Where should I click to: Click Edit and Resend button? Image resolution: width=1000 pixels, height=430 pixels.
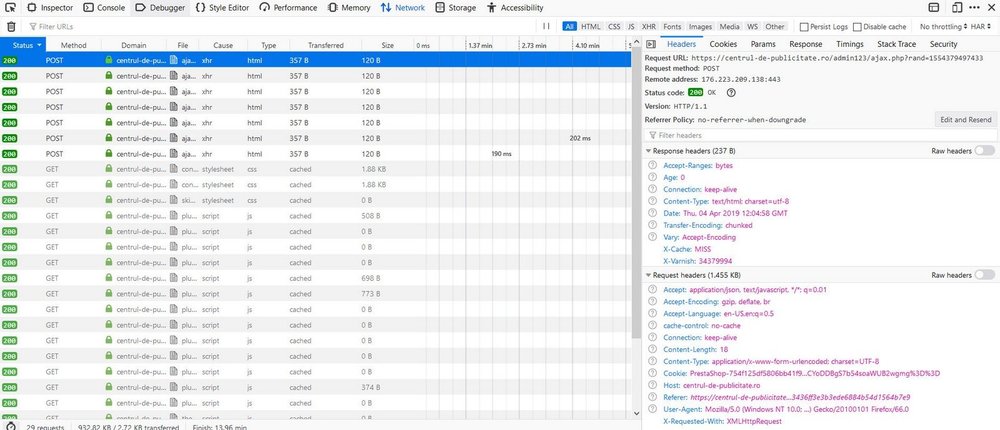966,119
